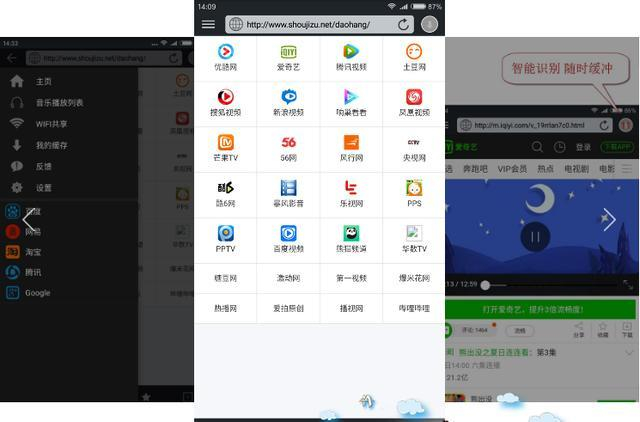Open the 第一视频 text link
The image size is (640, 422).
351,278
